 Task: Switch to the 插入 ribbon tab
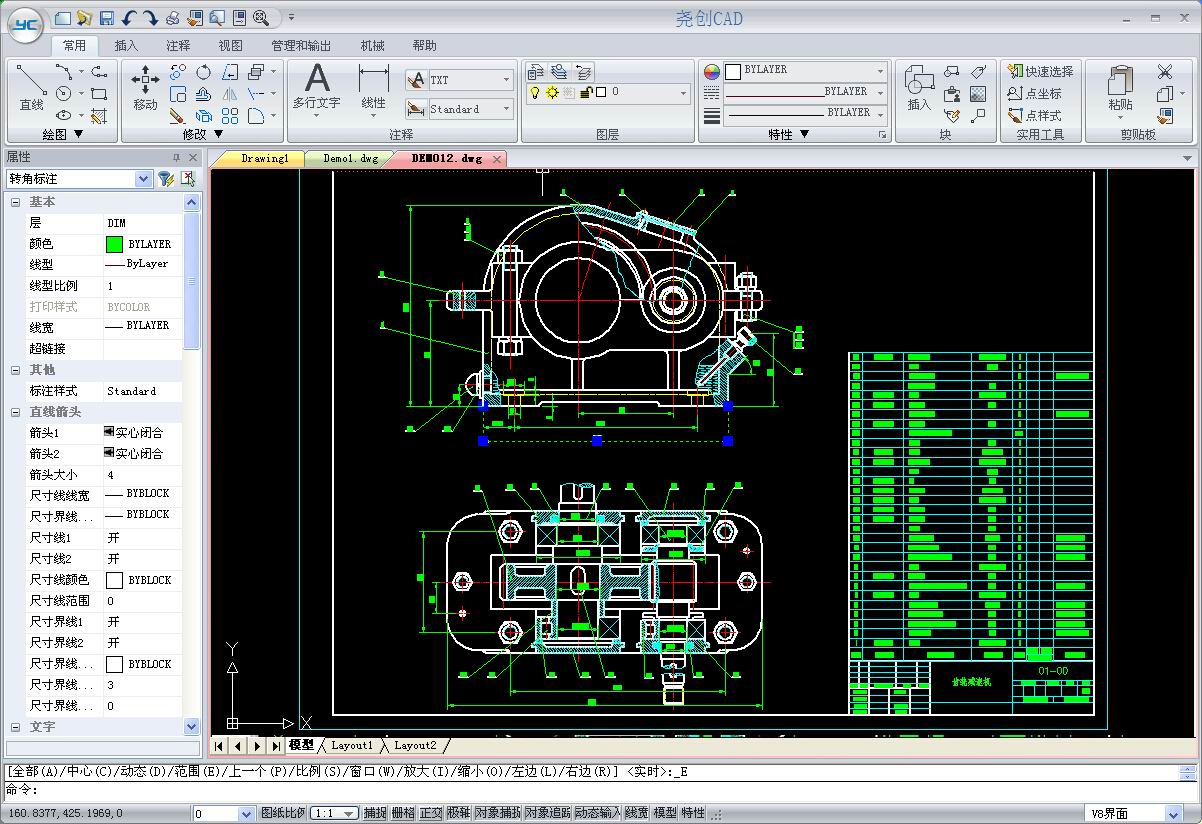[x=127, y=45]
